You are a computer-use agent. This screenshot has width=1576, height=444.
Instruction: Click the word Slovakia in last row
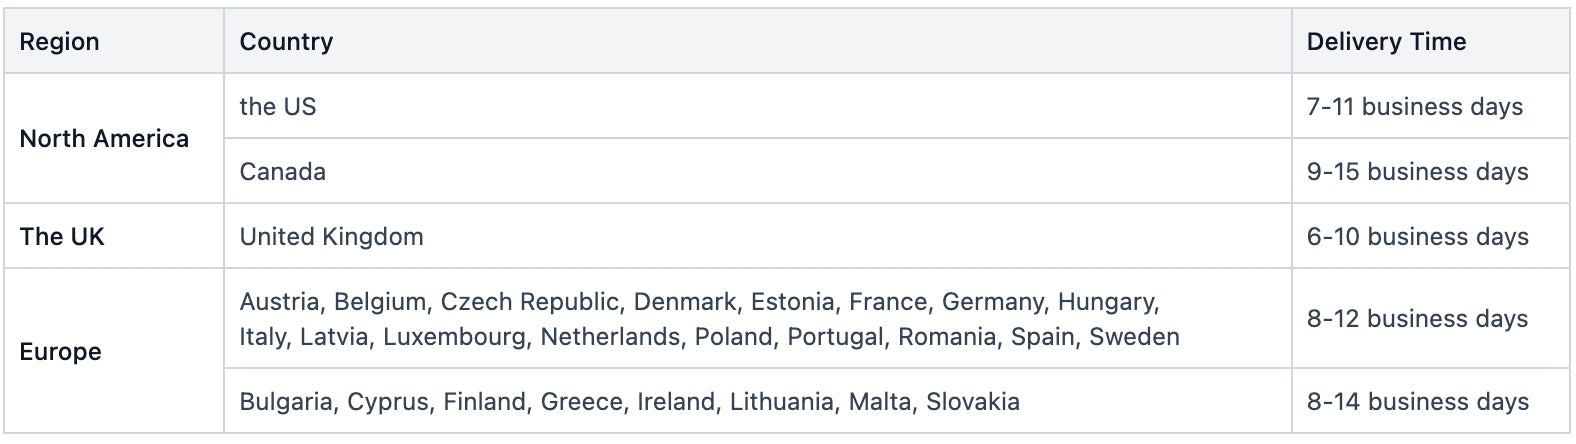click(973, 402)
